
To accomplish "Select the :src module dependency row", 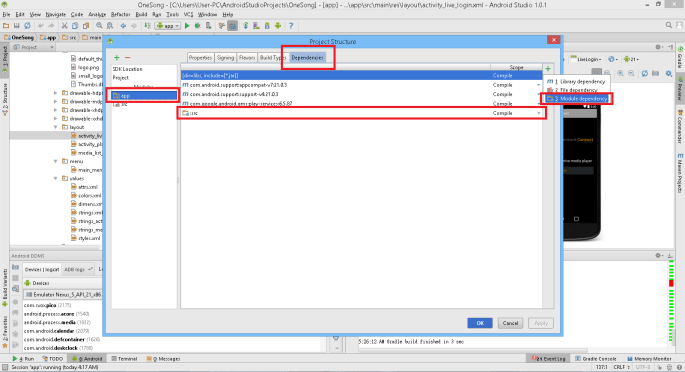I will [361, 113].
